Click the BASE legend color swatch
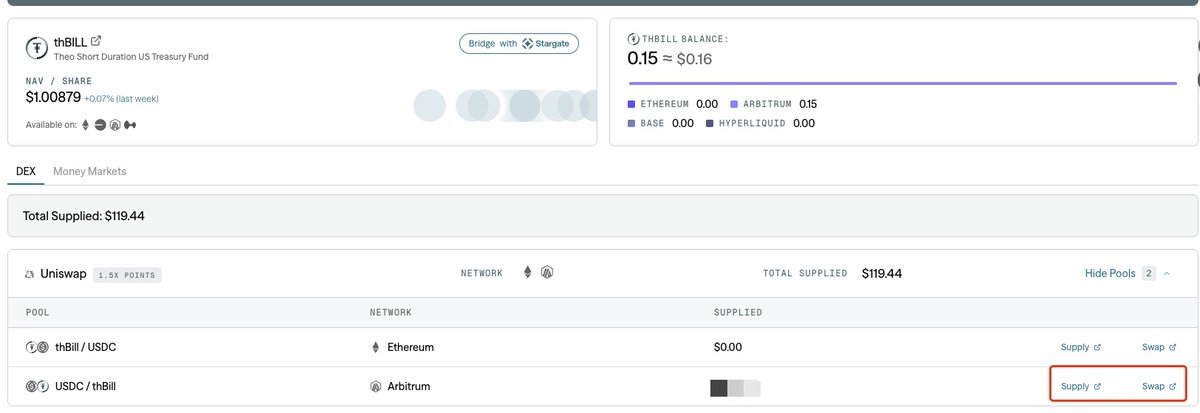The width and height of the screenshot is (1200, 413). pyautogui.click(x=631, y=124)
